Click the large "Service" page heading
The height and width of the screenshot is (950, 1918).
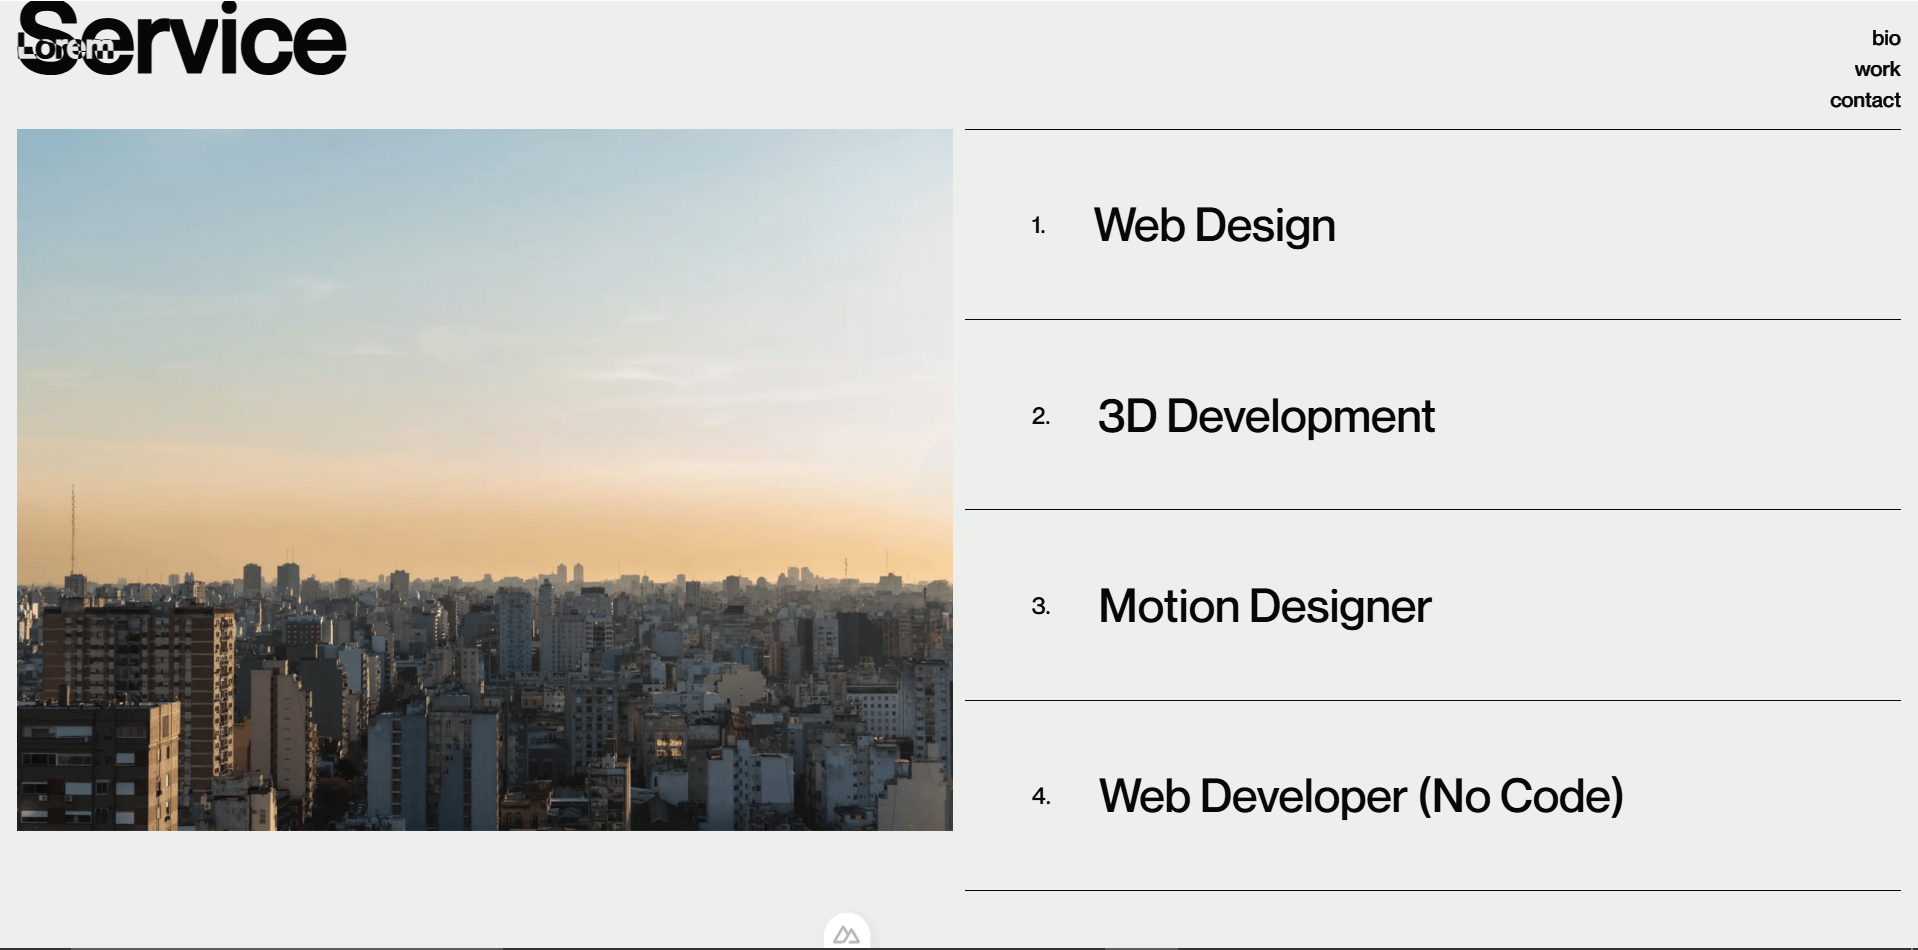(240, 40)
